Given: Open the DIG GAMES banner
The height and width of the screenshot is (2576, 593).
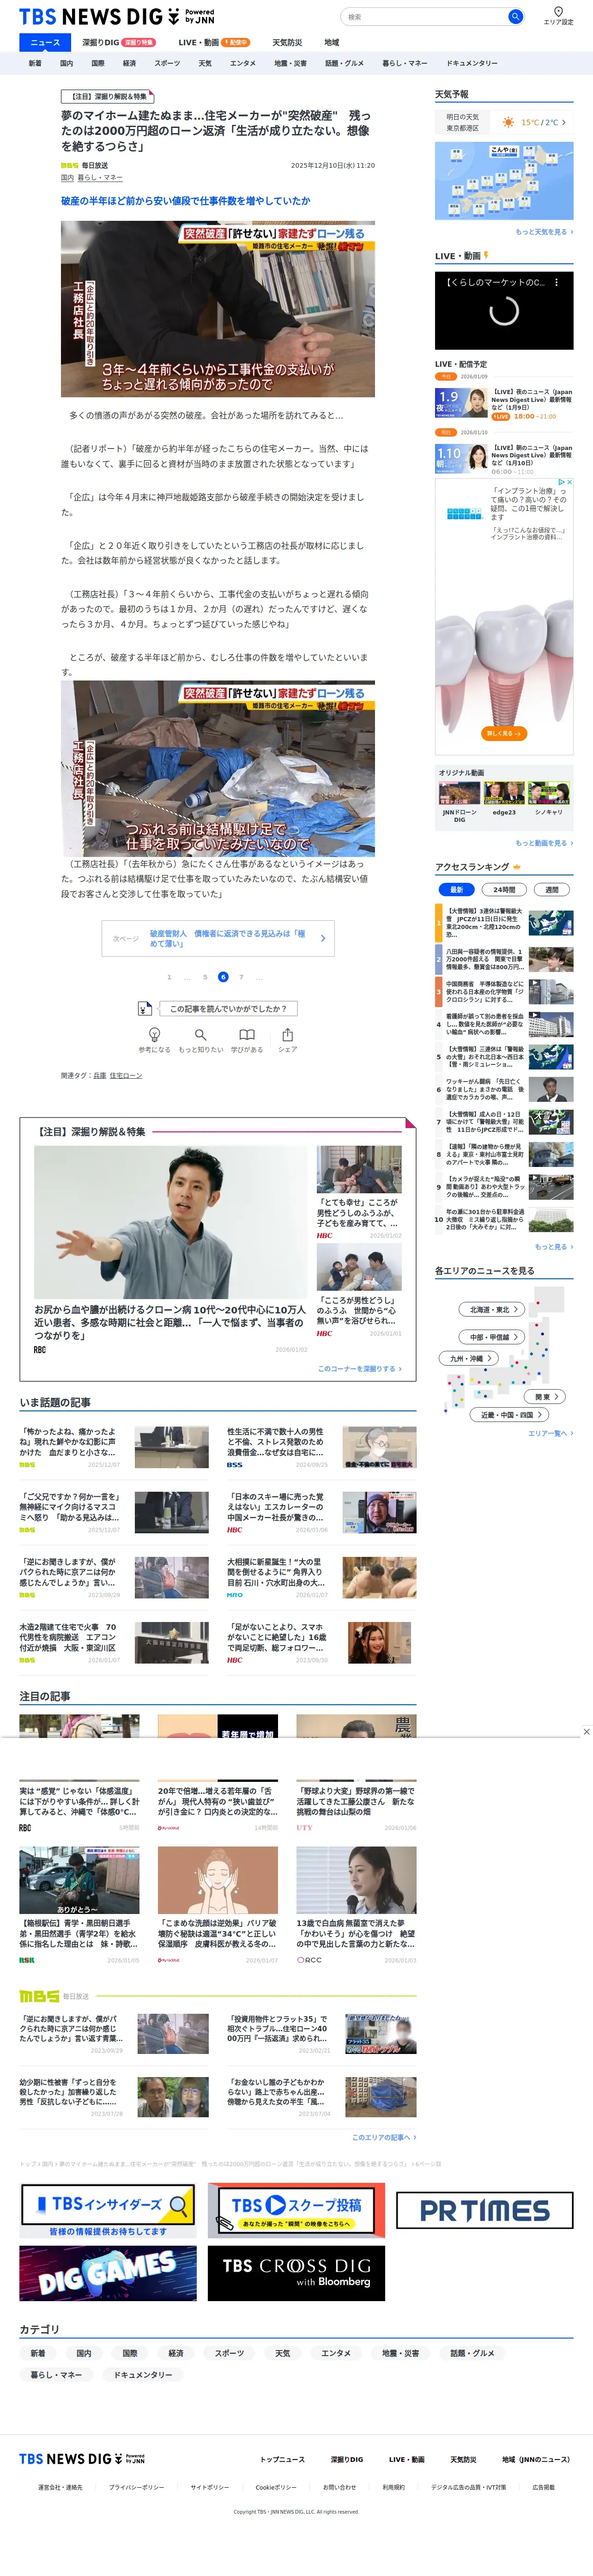Looking at the screenshot, I should point(108,2274).
